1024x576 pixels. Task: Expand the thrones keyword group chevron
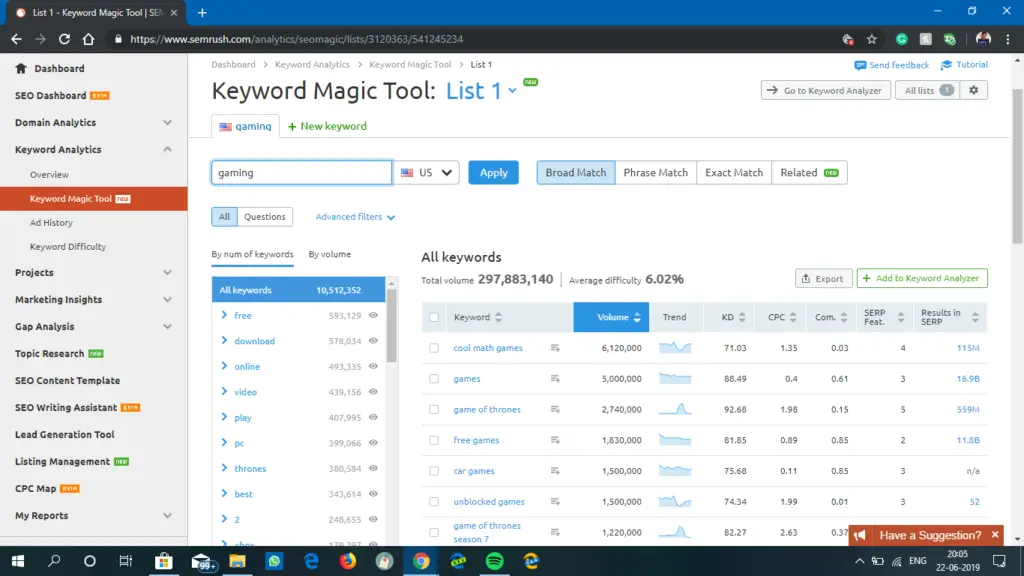(224, 468)
